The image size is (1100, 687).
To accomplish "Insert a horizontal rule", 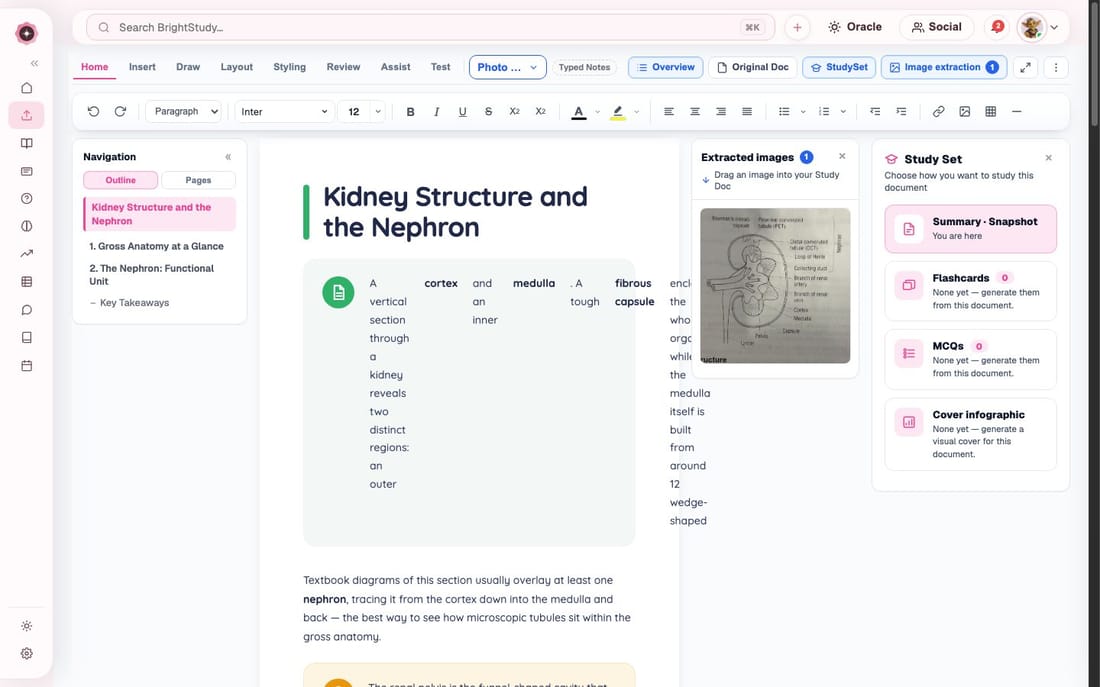I will [1017, 112].
